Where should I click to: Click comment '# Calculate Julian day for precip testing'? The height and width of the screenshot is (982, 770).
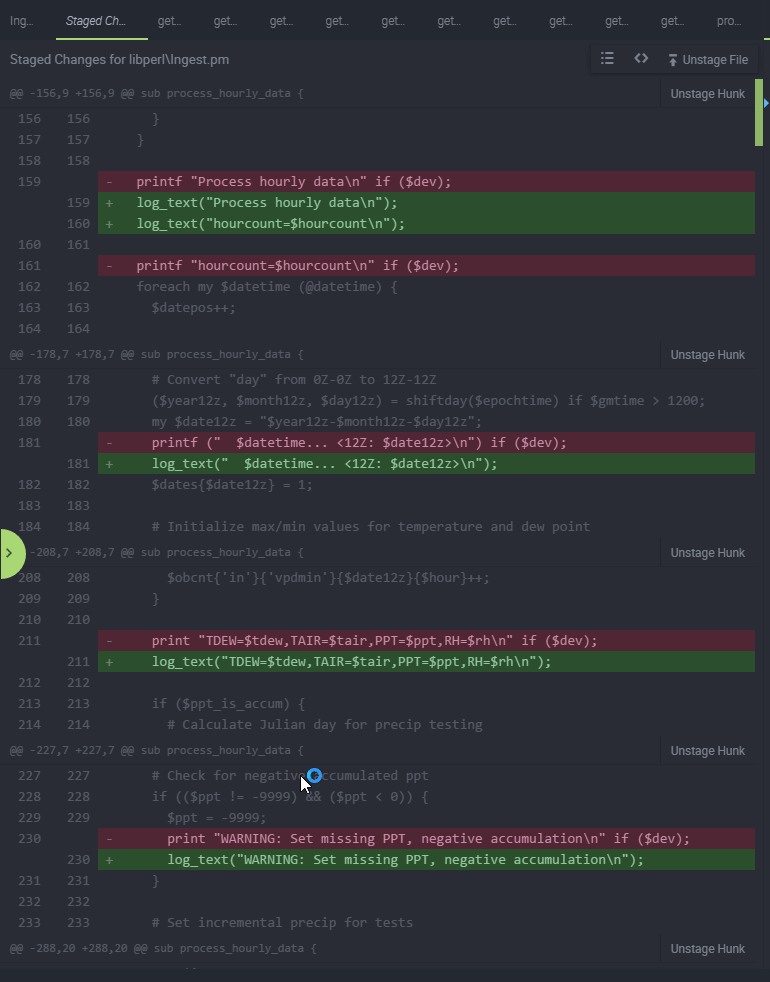[x=325, y=725]
